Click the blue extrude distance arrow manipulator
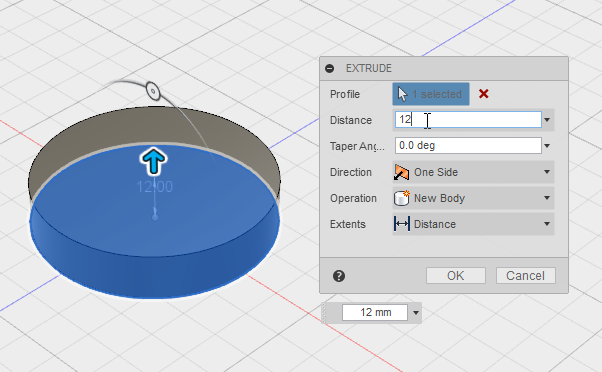This screenshot has width=602, height=372. (x=153, y=162)
